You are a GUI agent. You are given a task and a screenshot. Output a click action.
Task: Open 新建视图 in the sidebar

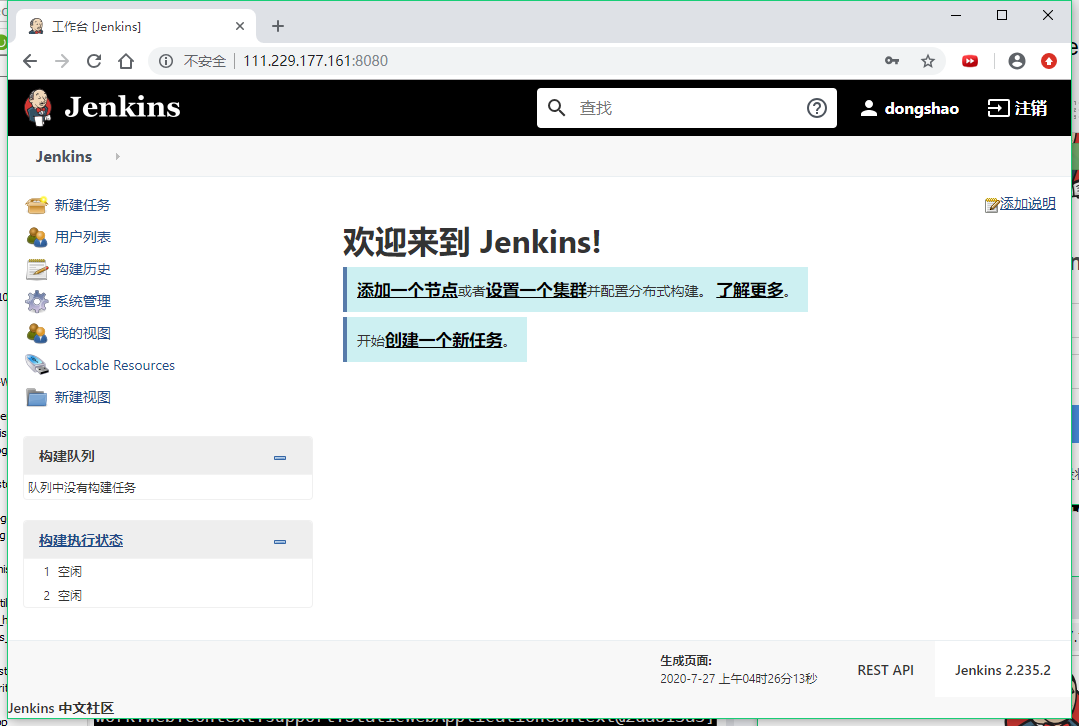83,397
